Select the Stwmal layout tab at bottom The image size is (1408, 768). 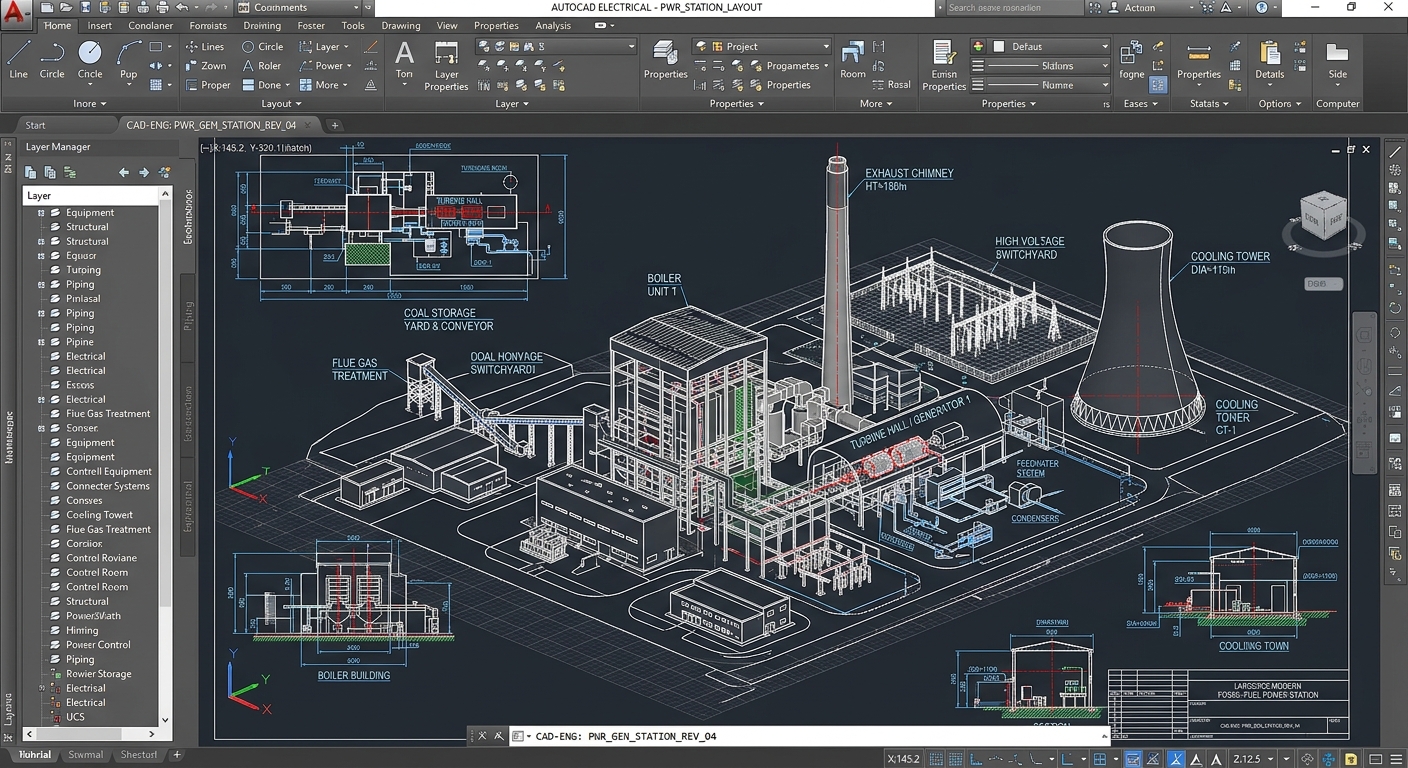tap(85, 755)
